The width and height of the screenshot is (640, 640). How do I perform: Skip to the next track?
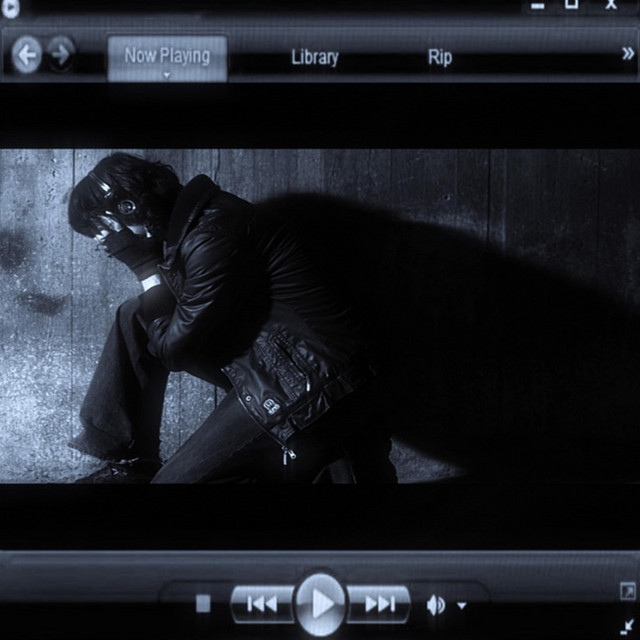tap(379, 604)
